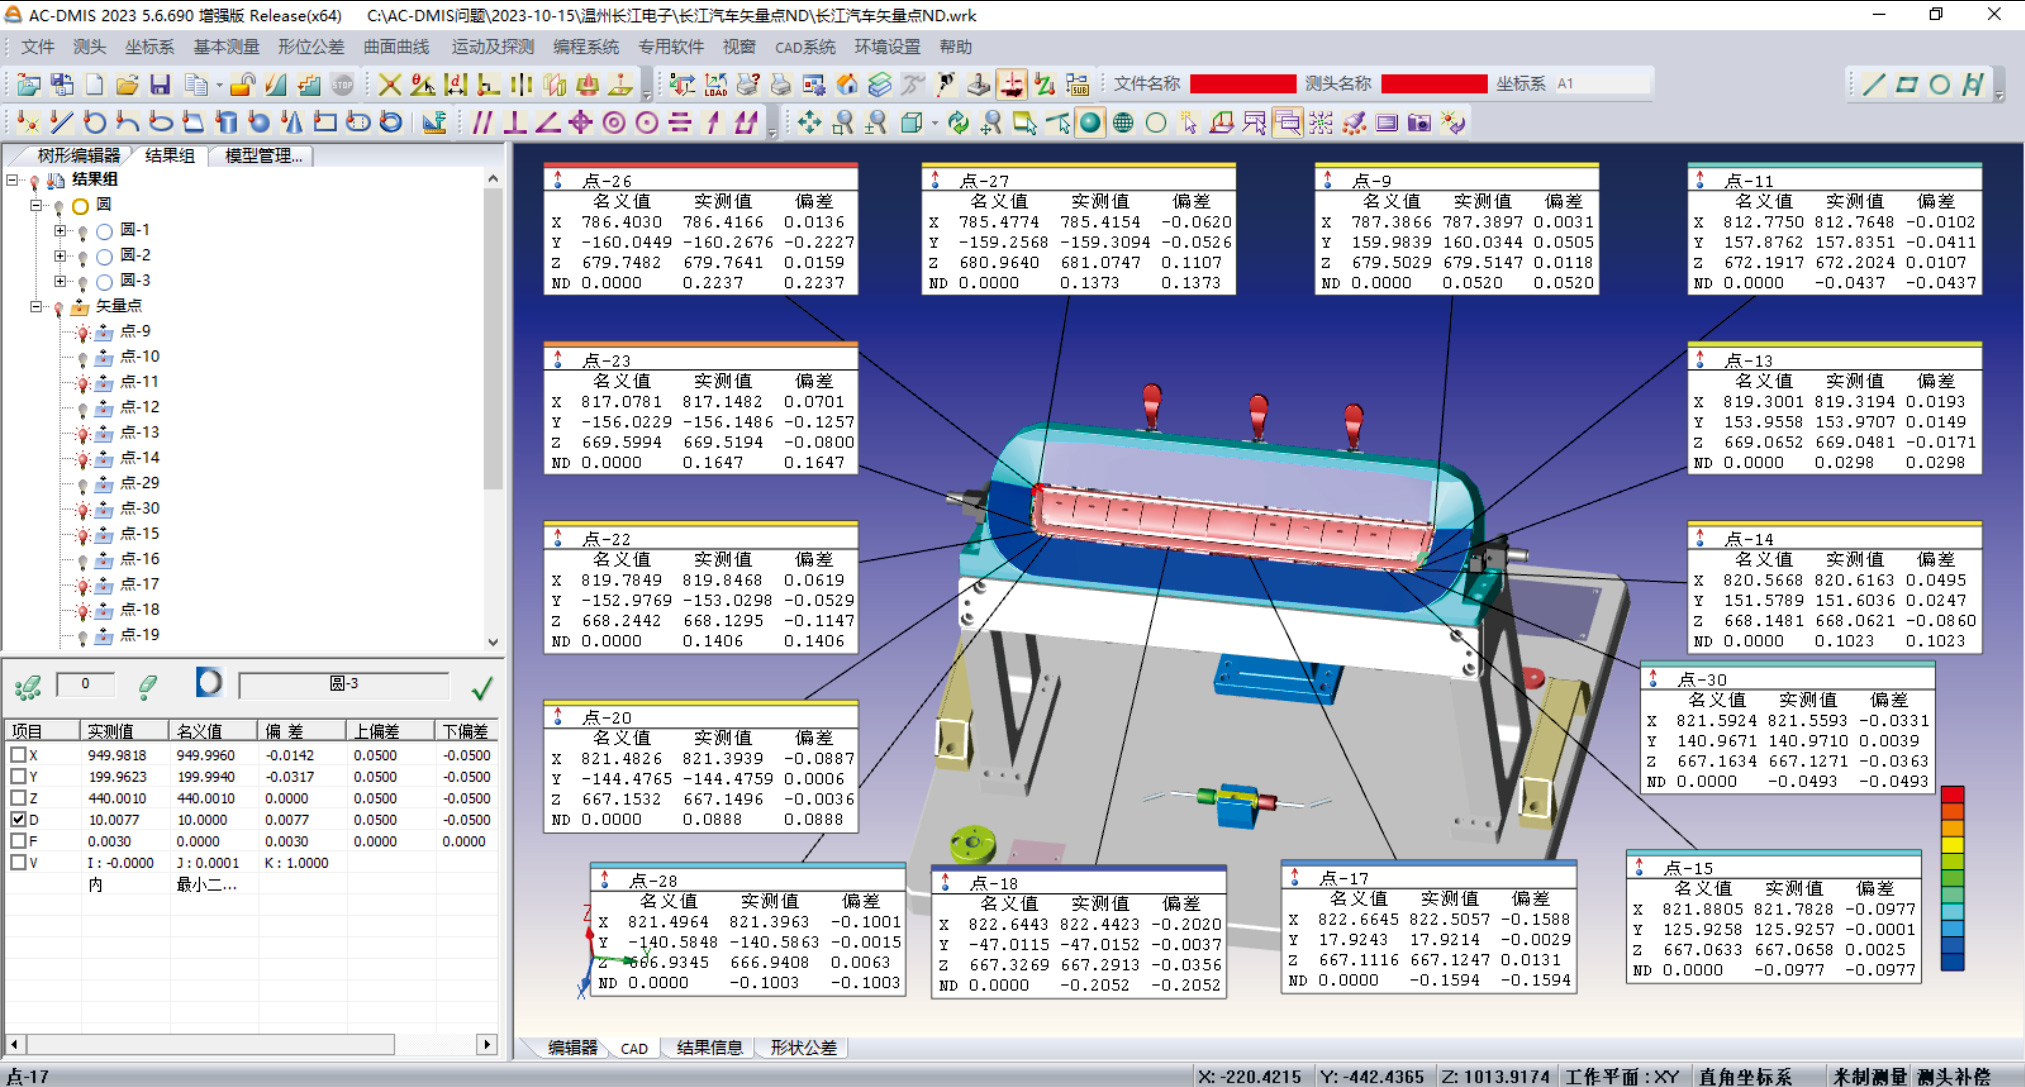
Task: Collapse the 矢量点 tree group
Action: point(36,306)
